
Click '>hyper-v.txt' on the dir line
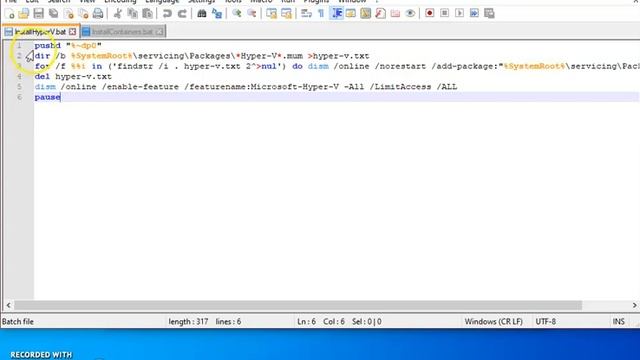pyautogui.click(x=338, y=56)
